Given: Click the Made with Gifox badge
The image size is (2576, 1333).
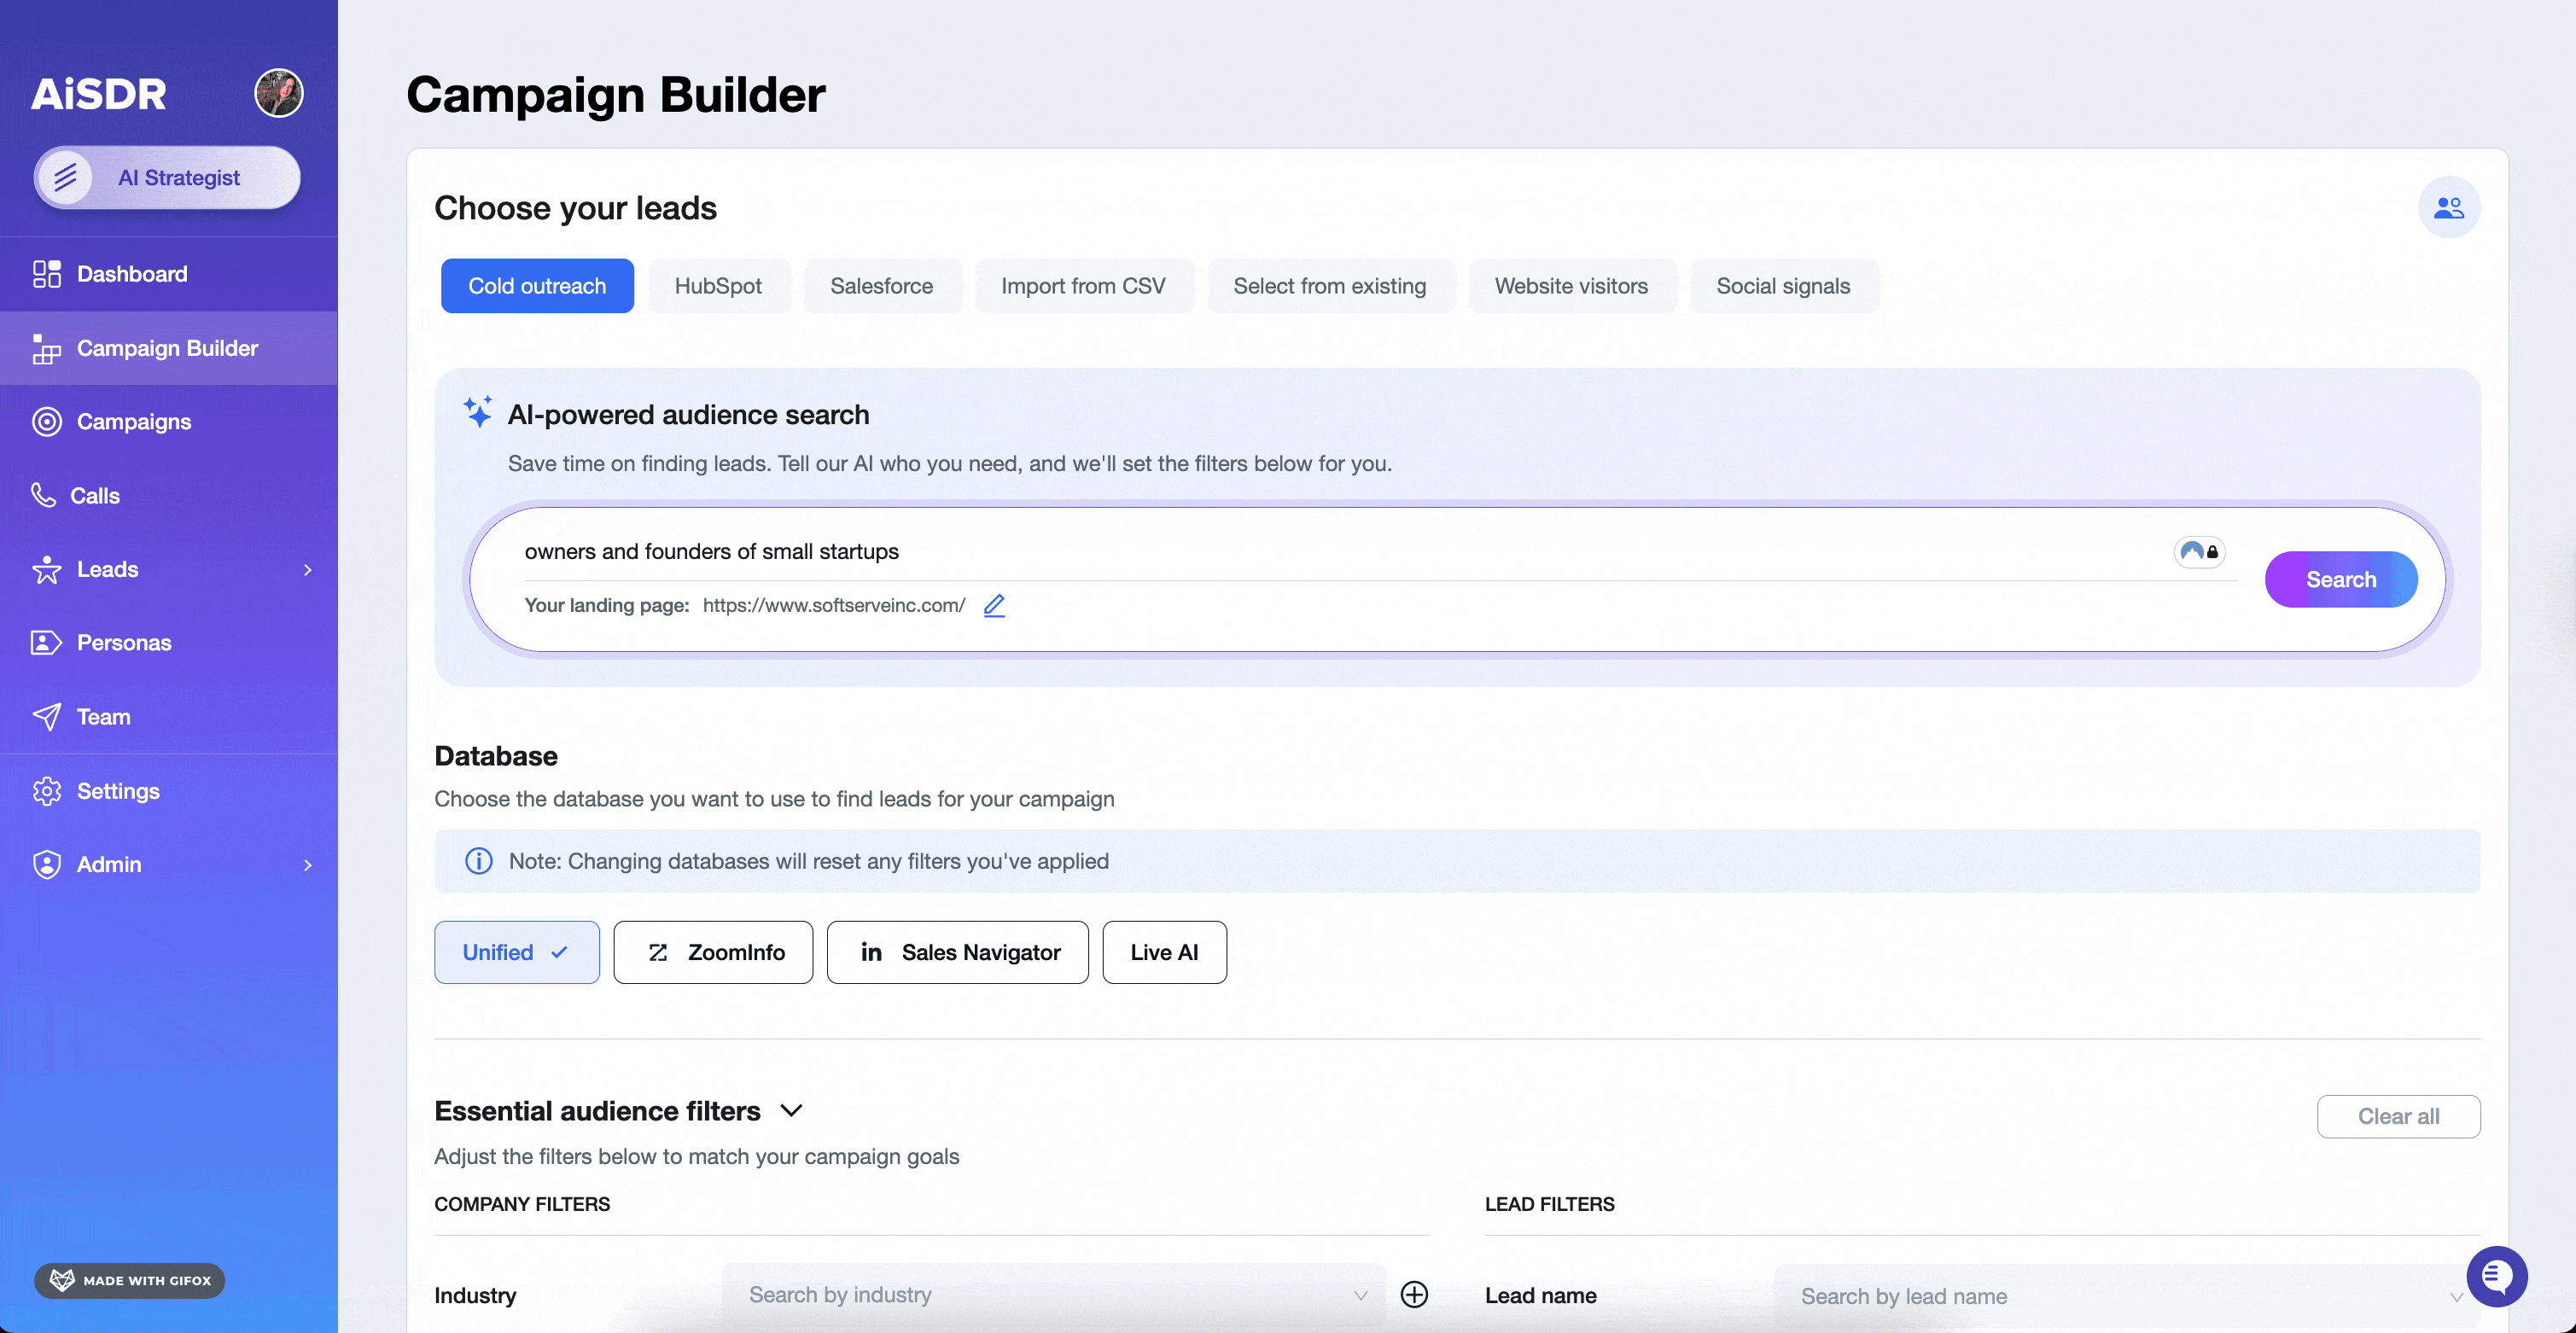Looking at the screenshot, I should point(130,1280).
